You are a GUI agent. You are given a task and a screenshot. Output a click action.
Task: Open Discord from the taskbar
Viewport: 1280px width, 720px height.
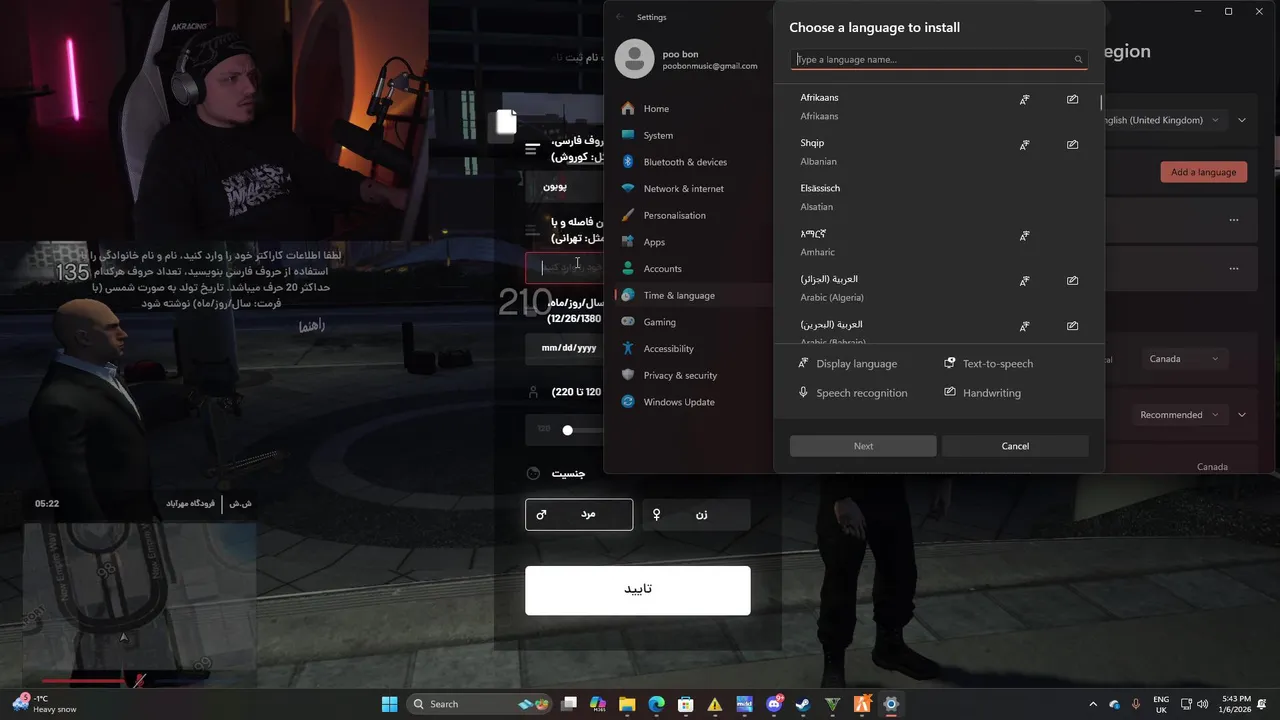click(x=774, y=704)
